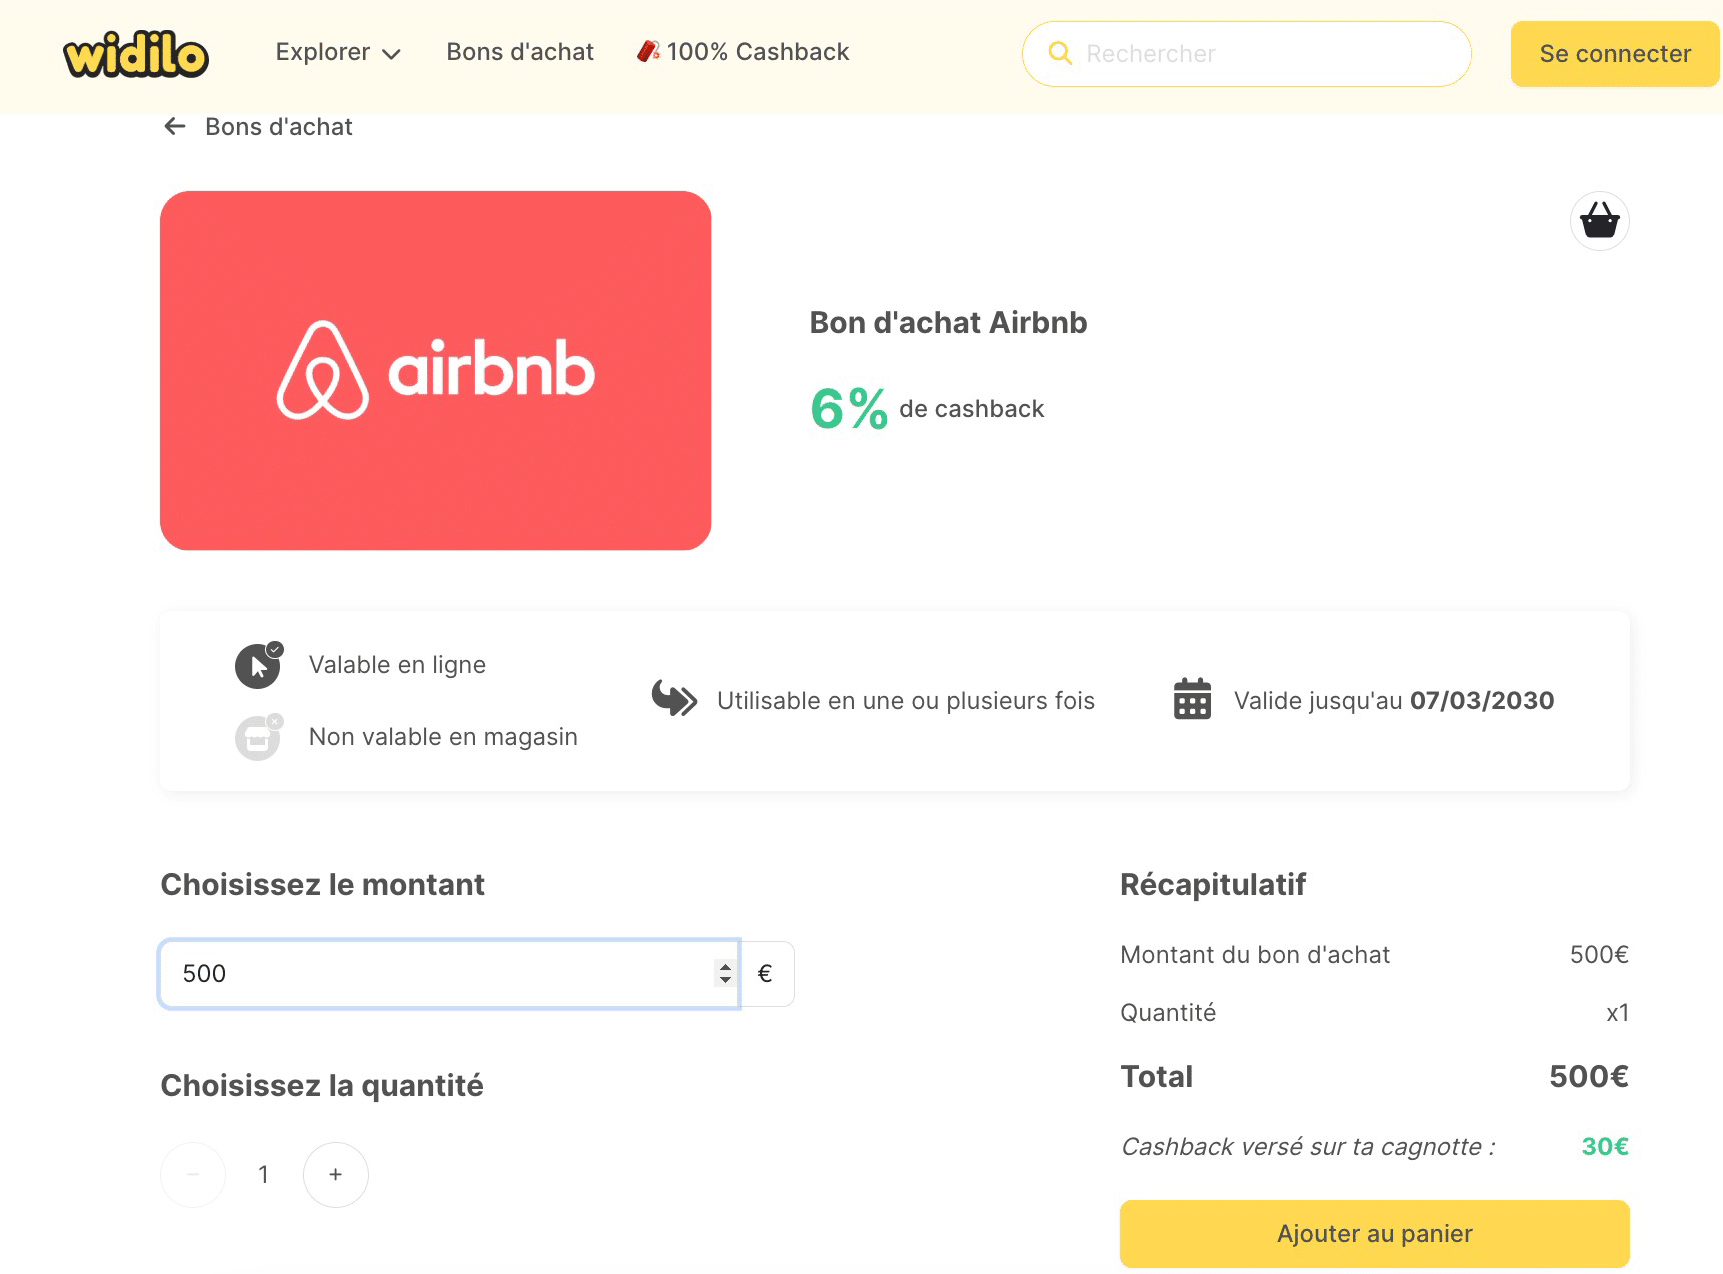Click the reuse arrows icon near 'Utilisable'
This screenshot has height=1274, width=1723.
(672, 700)
